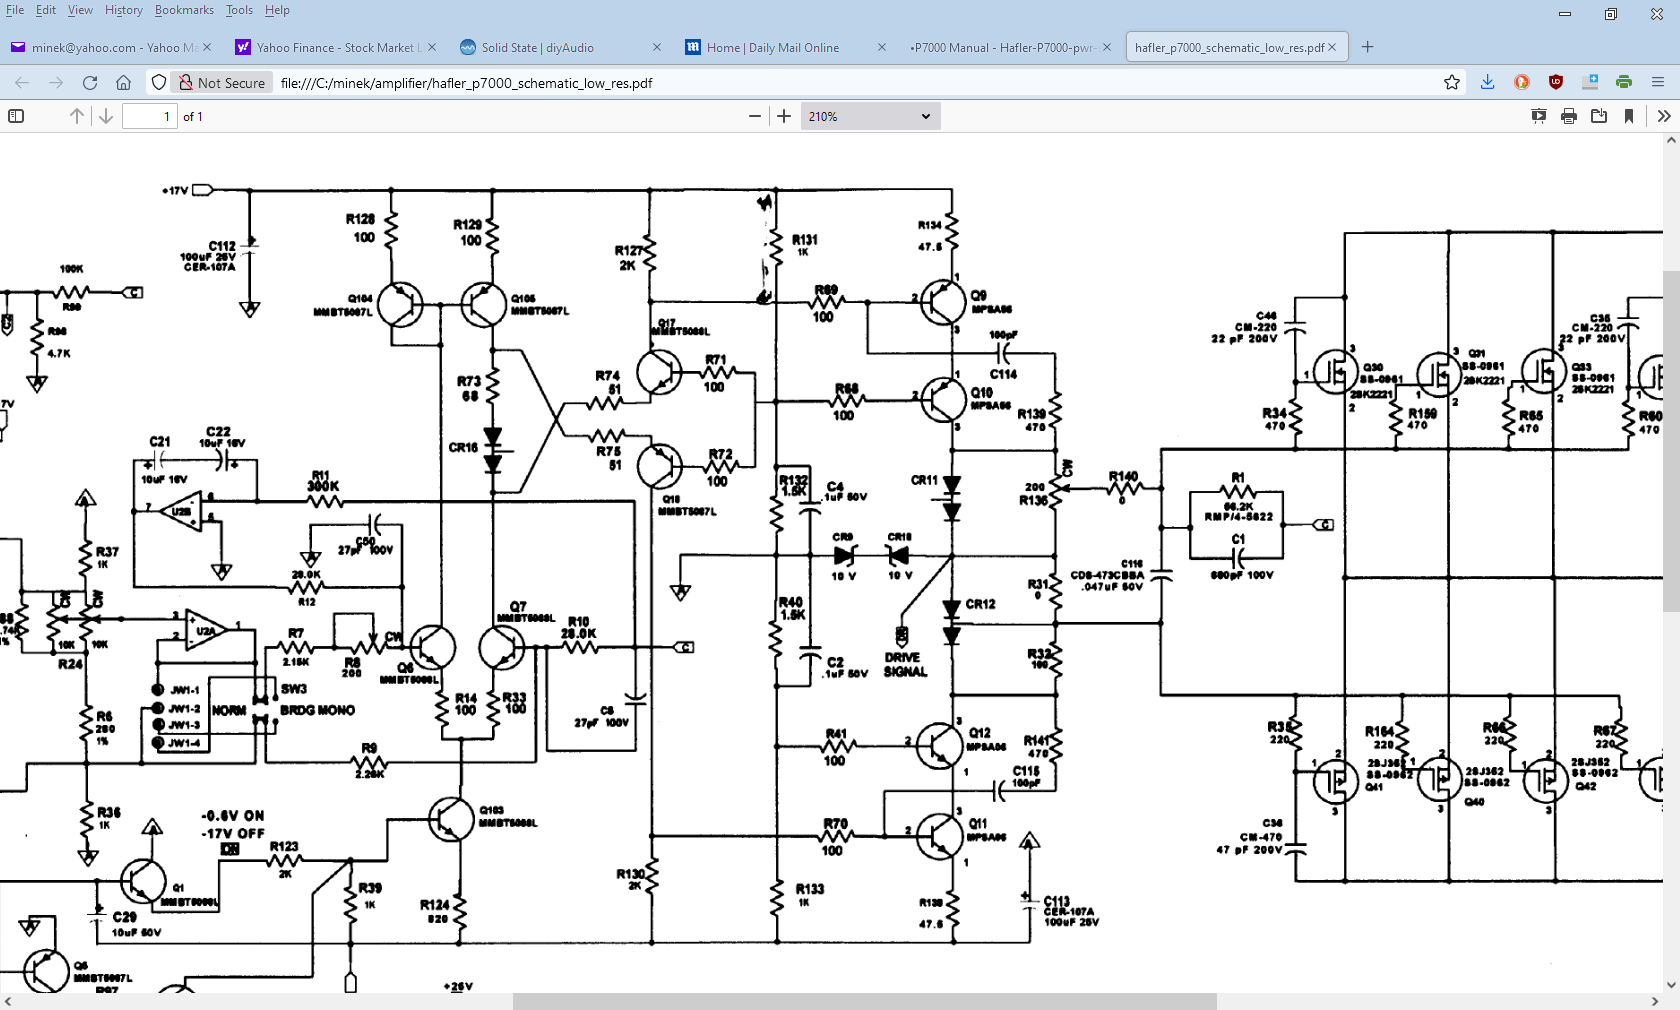
Task: Go to next PDF page arrow
Action: pyautogui.click(x=106, y=116)
